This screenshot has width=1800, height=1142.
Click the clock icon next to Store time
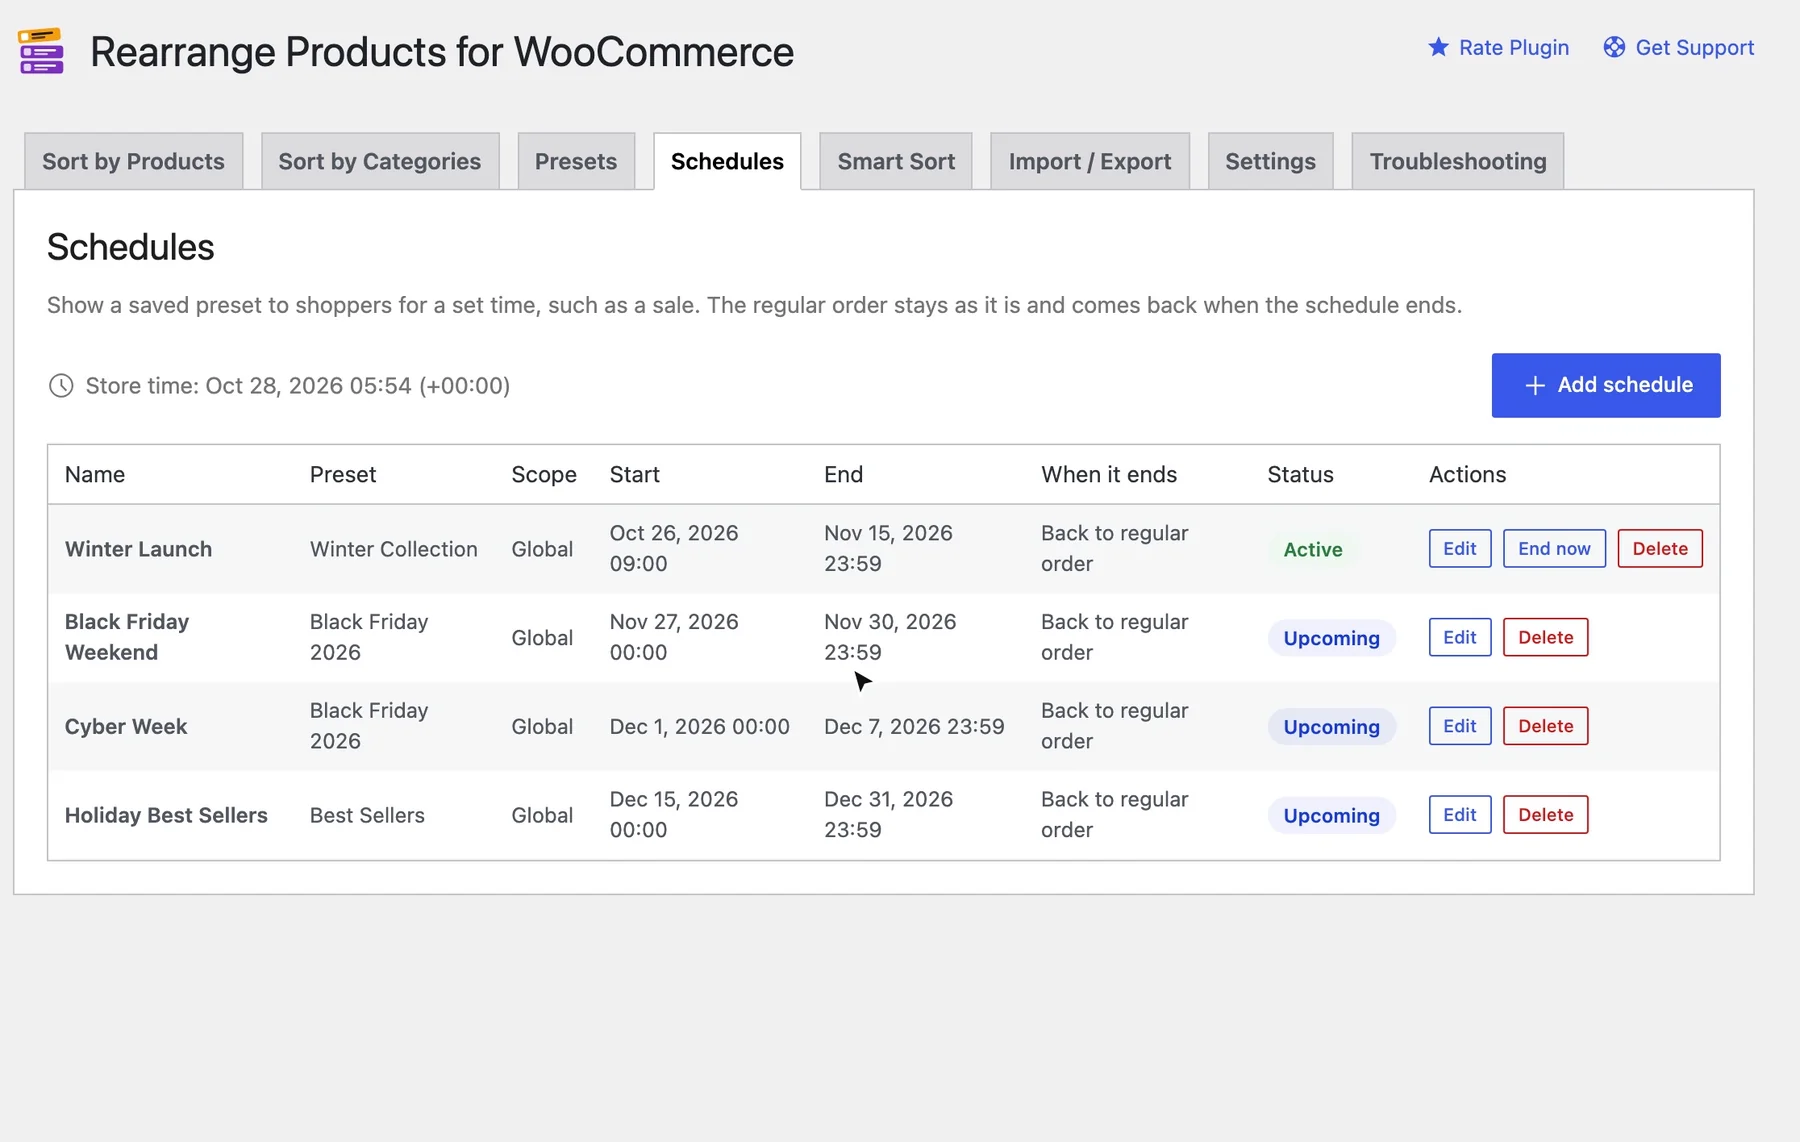coord(61,385)
